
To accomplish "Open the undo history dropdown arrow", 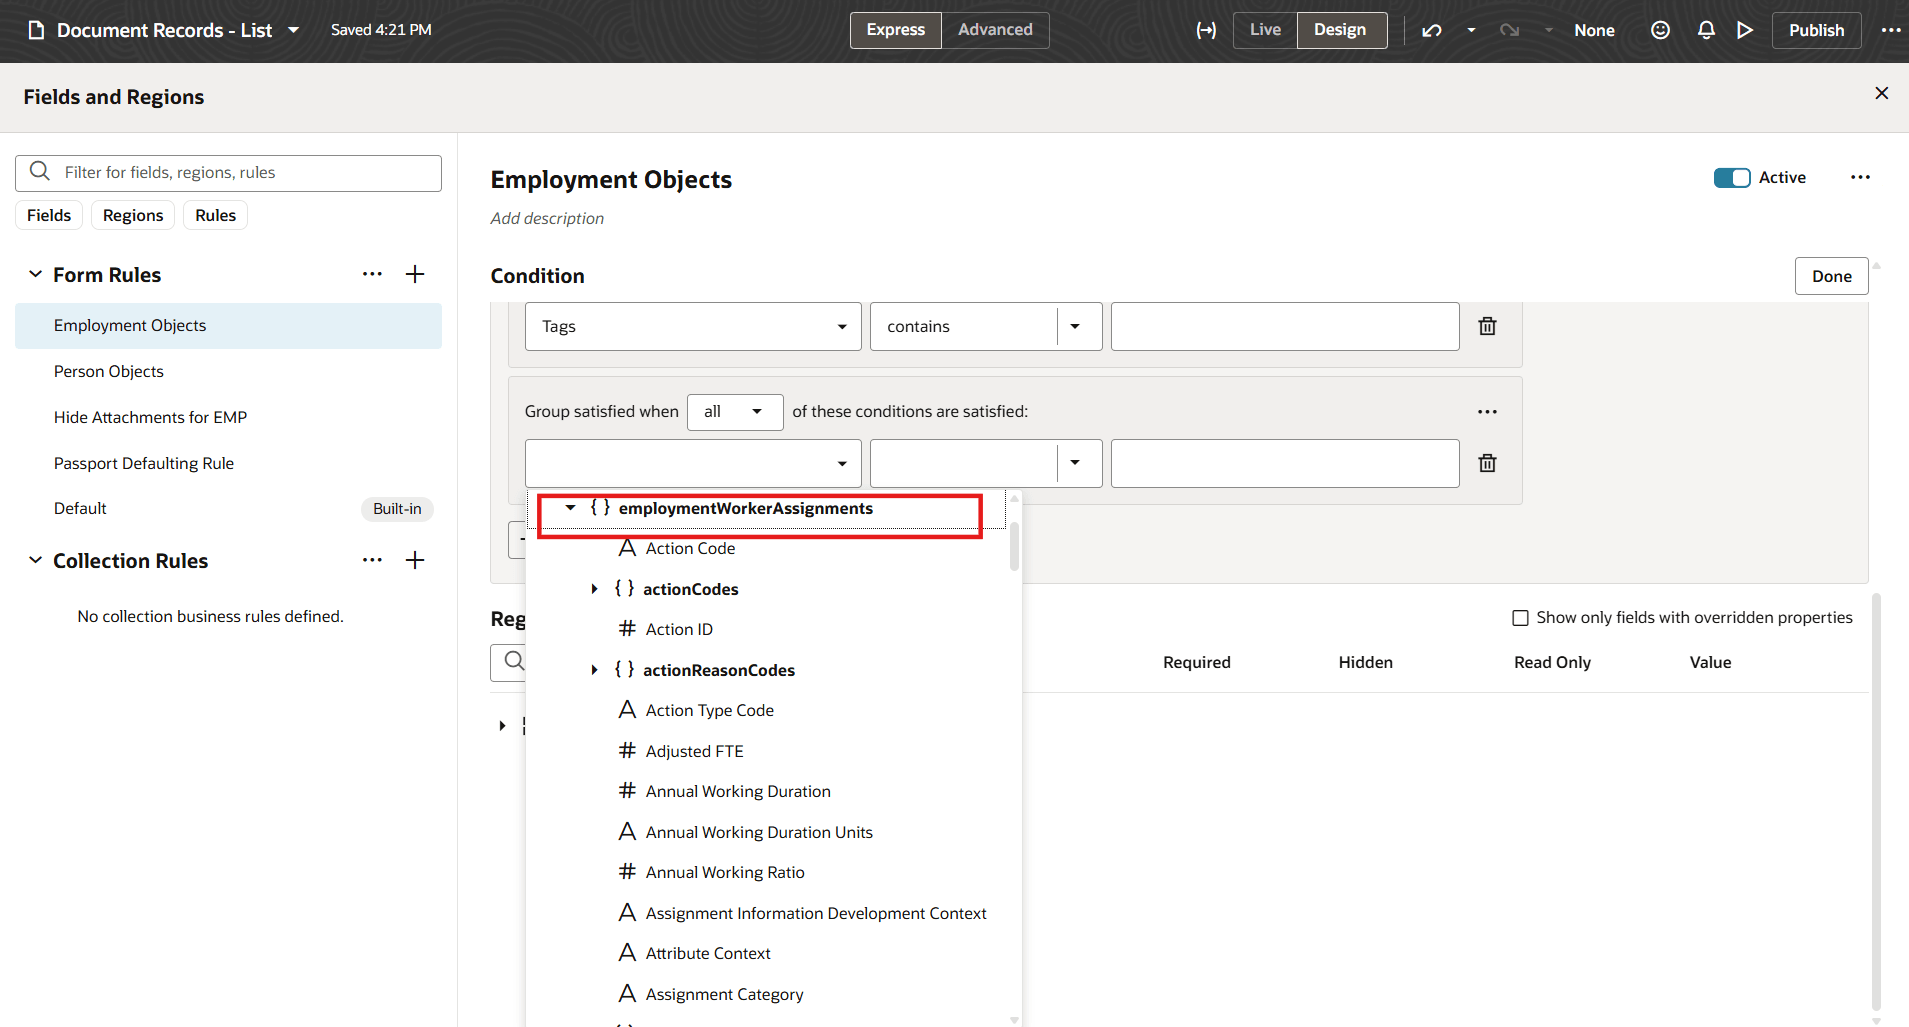I will (x=1471, y=30).
